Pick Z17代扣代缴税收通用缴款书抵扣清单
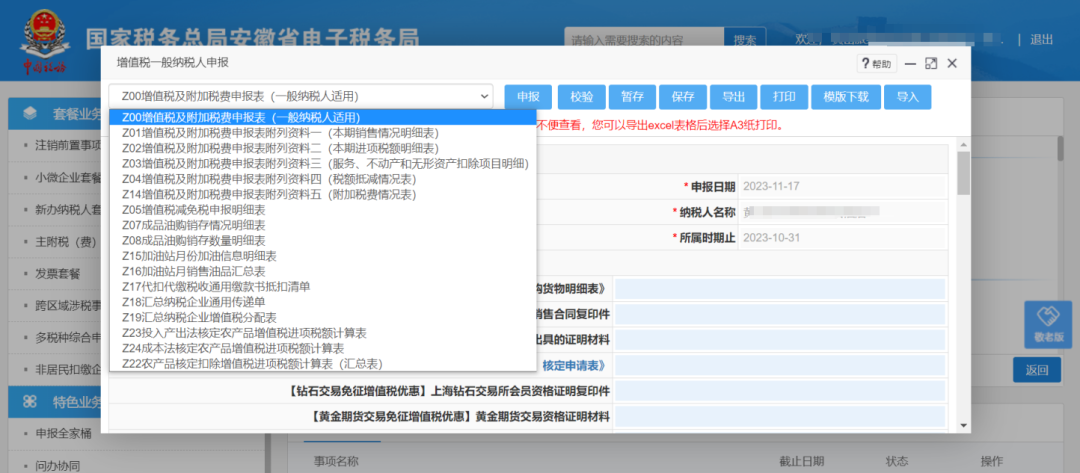The width and height of the screenshot is (1080, 473). (x=322, y=286)
